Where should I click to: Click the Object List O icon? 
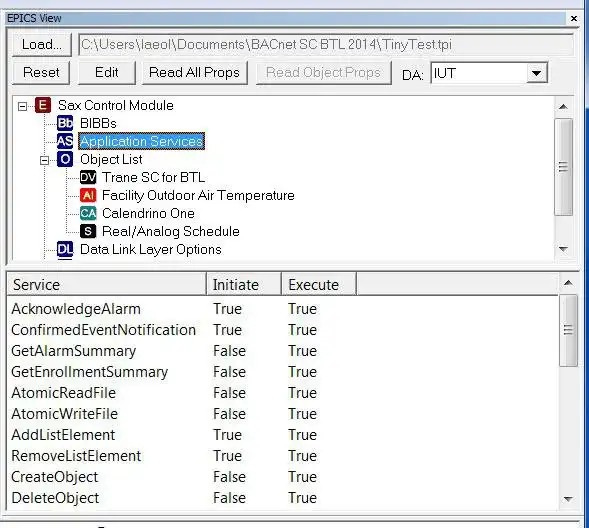65,159
